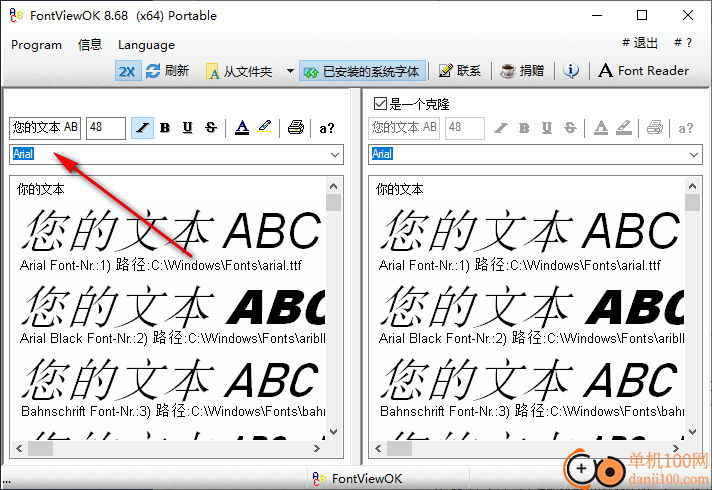
Task: Open the Program menu
Action: pyautogui.click(x=36, y=45)
